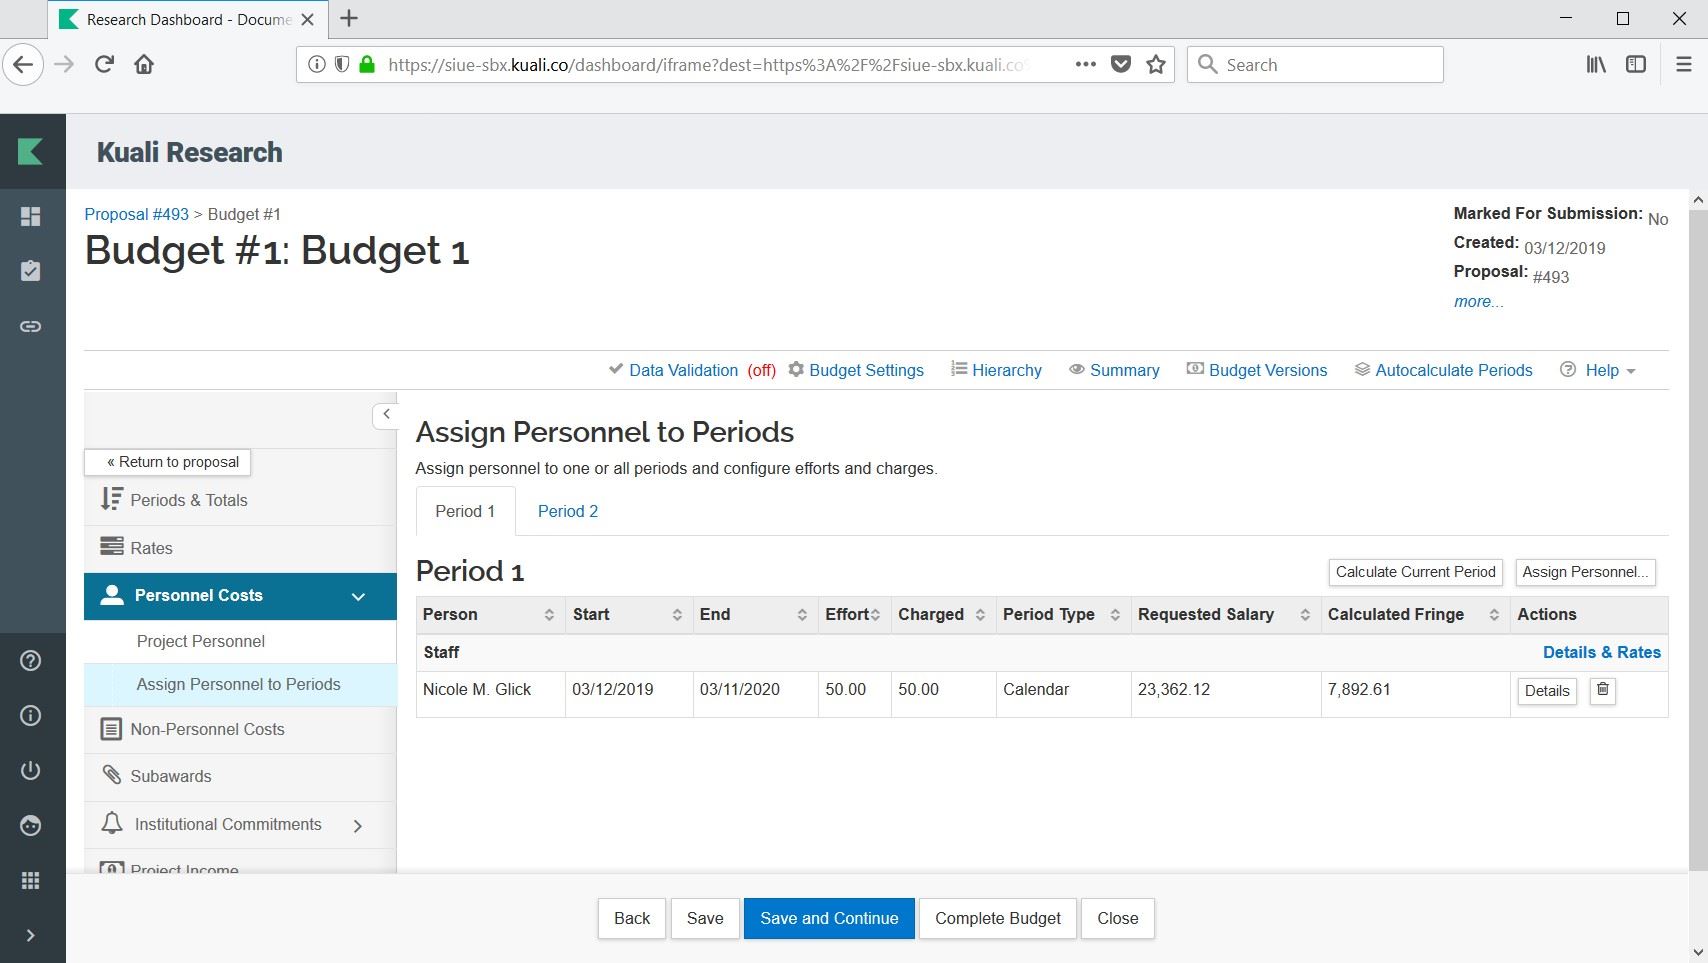Click the clipboard tasks icon in sidebar
Screen dimensions: 1708x963
tap(31, 271)
